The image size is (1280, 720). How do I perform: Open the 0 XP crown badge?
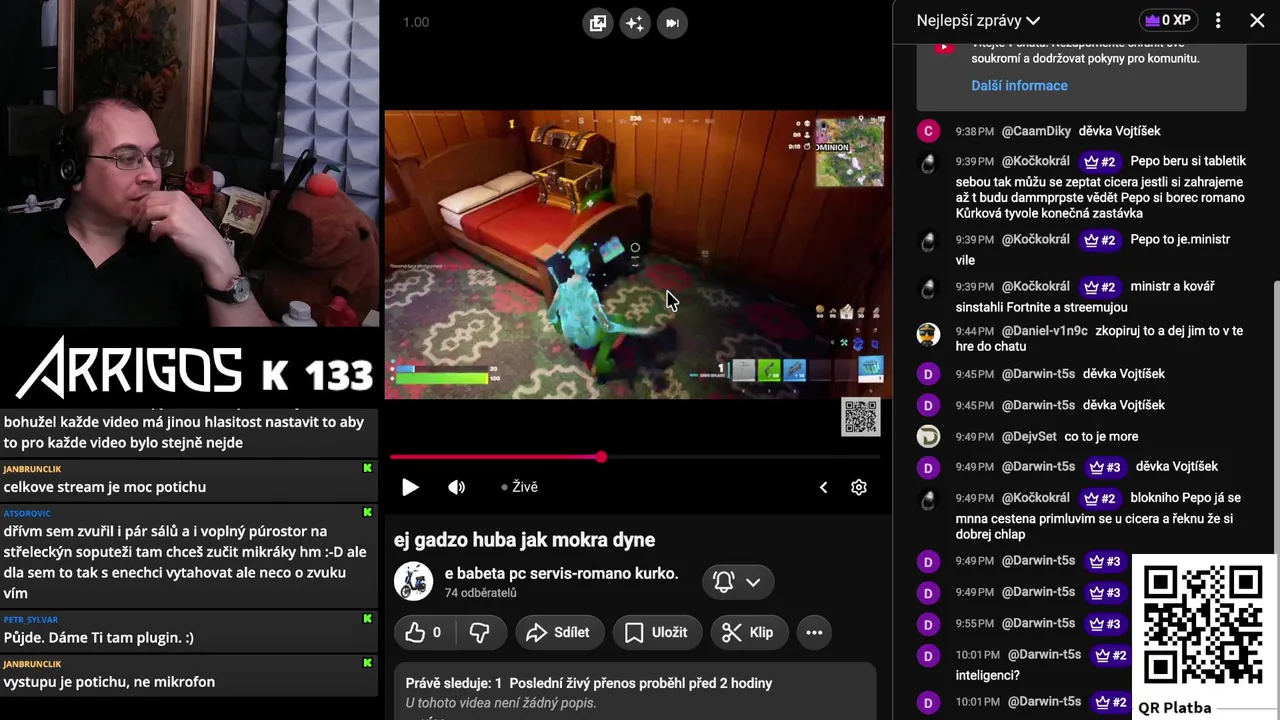1169,20
